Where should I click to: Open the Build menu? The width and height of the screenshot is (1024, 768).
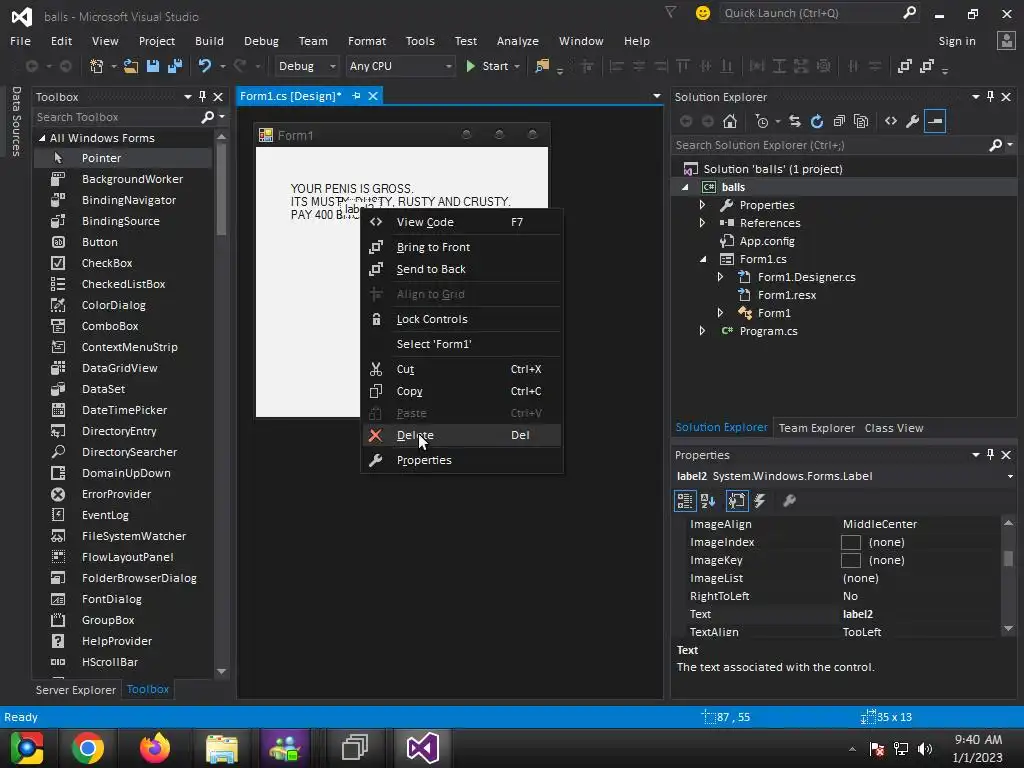(209, 40)
